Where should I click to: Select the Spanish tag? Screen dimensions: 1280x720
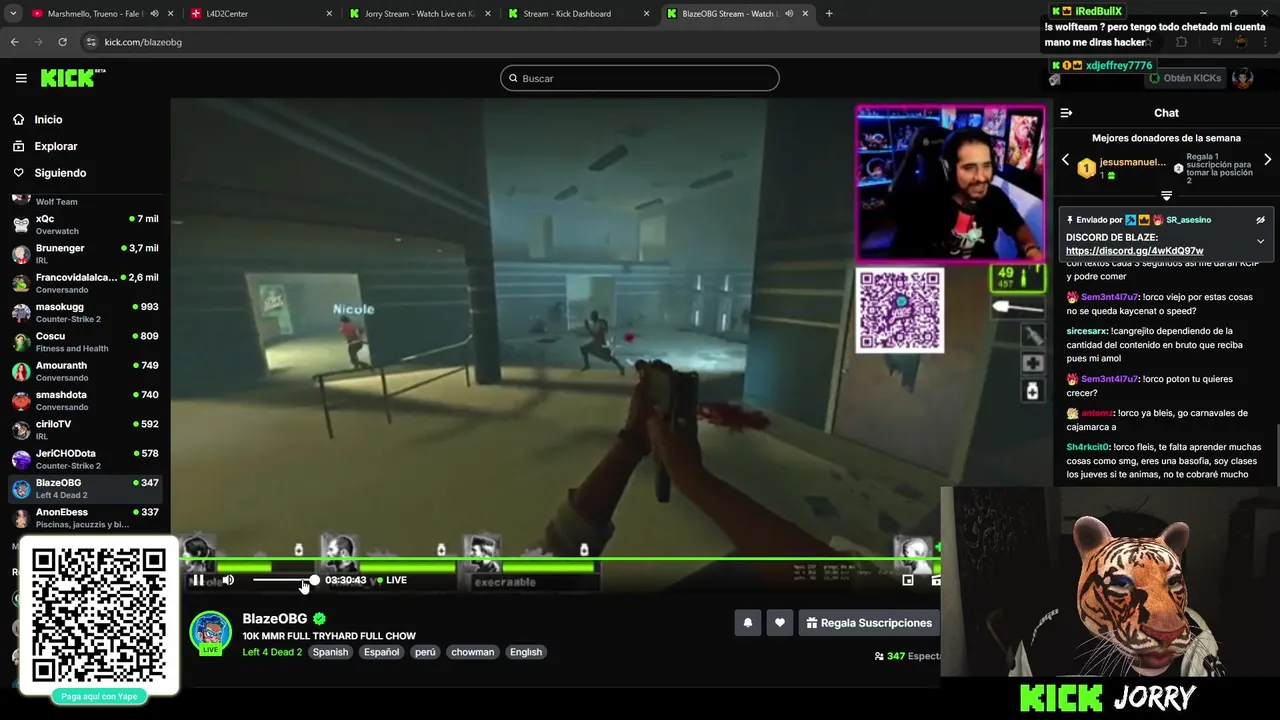point(330,652)
